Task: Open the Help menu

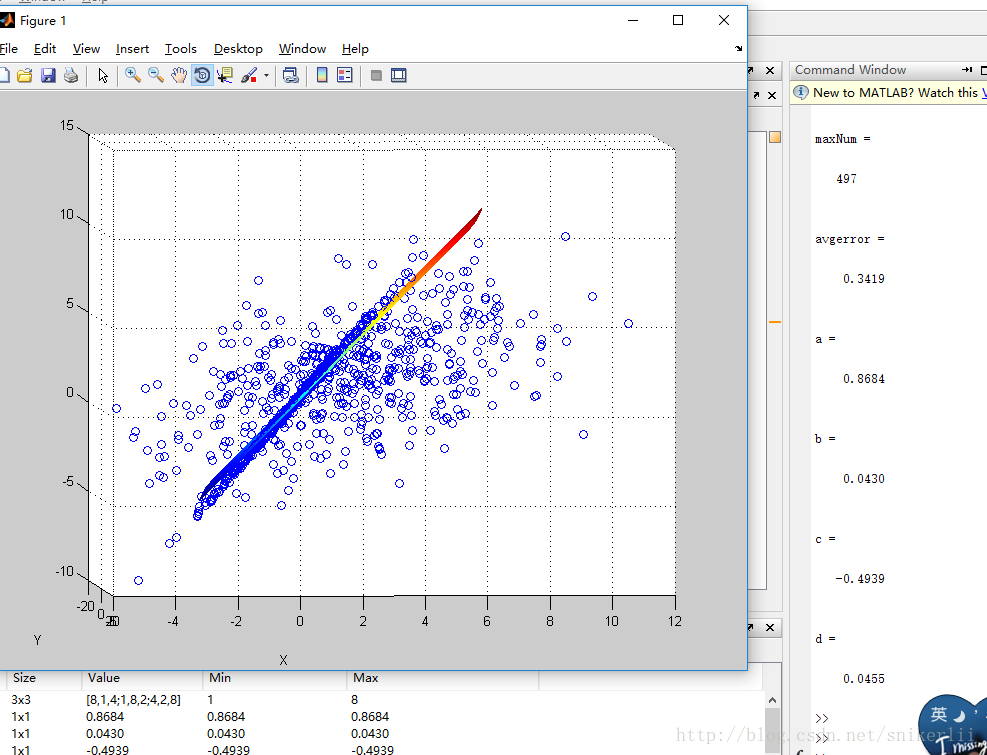Action: [x=355, y=48]
